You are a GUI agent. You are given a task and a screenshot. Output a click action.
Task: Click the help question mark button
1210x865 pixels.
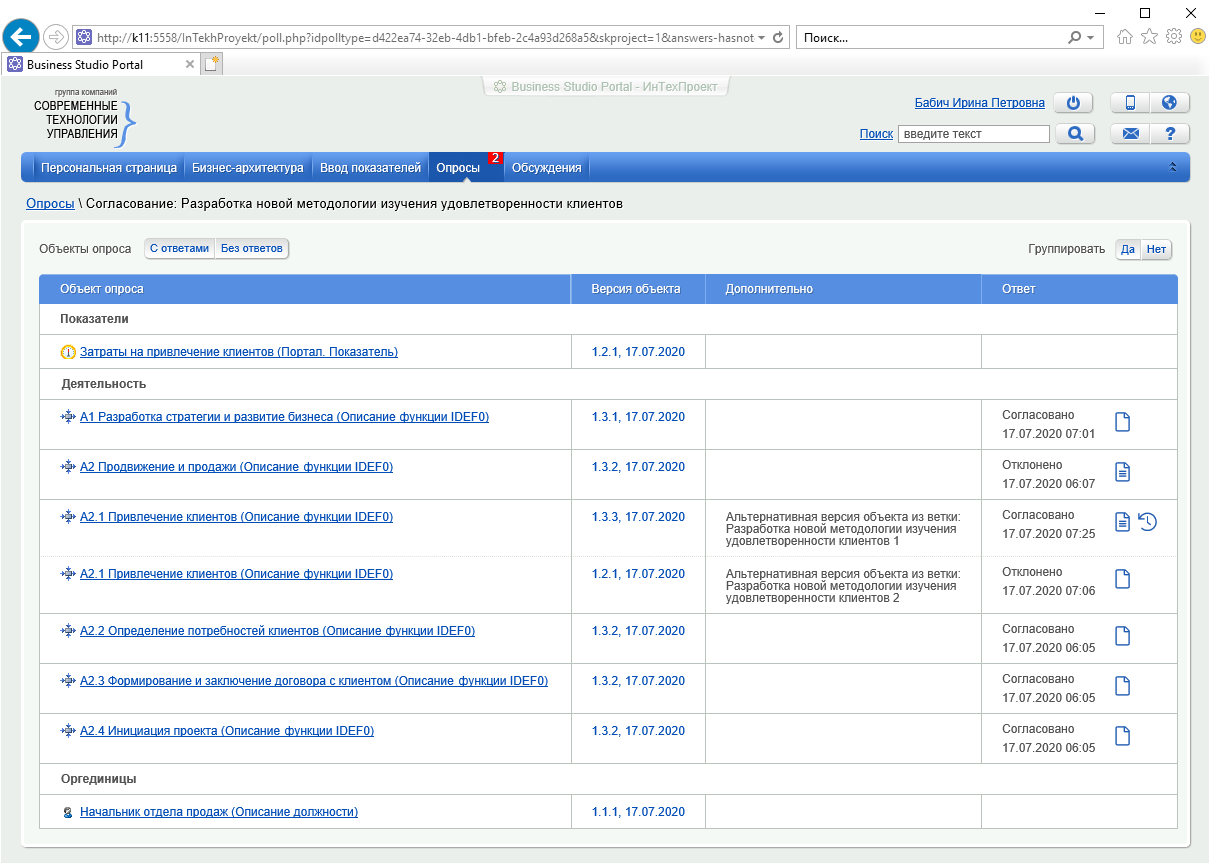pos(1169,134)
